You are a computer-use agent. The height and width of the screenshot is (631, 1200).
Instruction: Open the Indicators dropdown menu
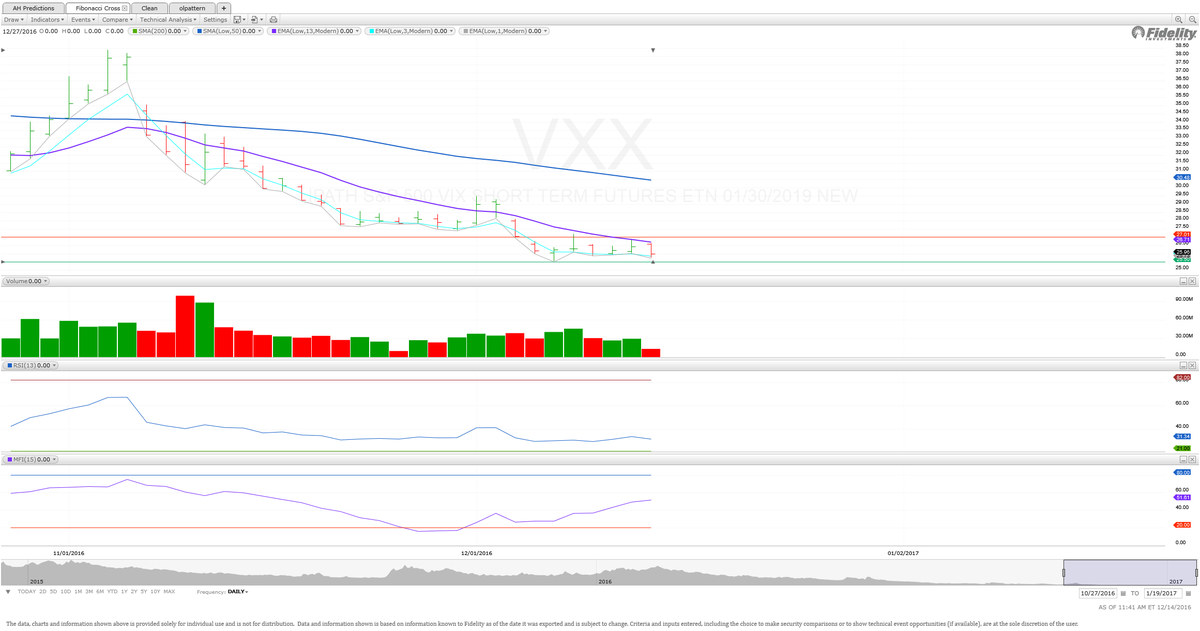pos(47,19)
